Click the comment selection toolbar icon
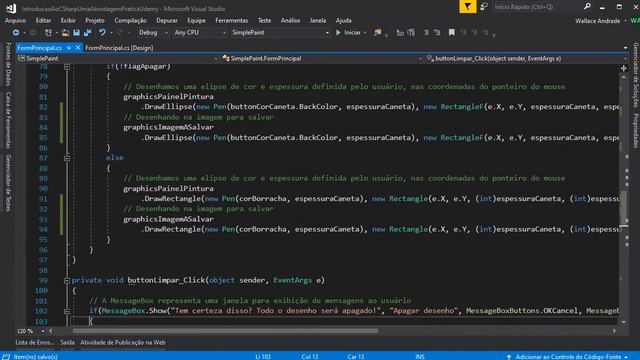 click(426, 33)
